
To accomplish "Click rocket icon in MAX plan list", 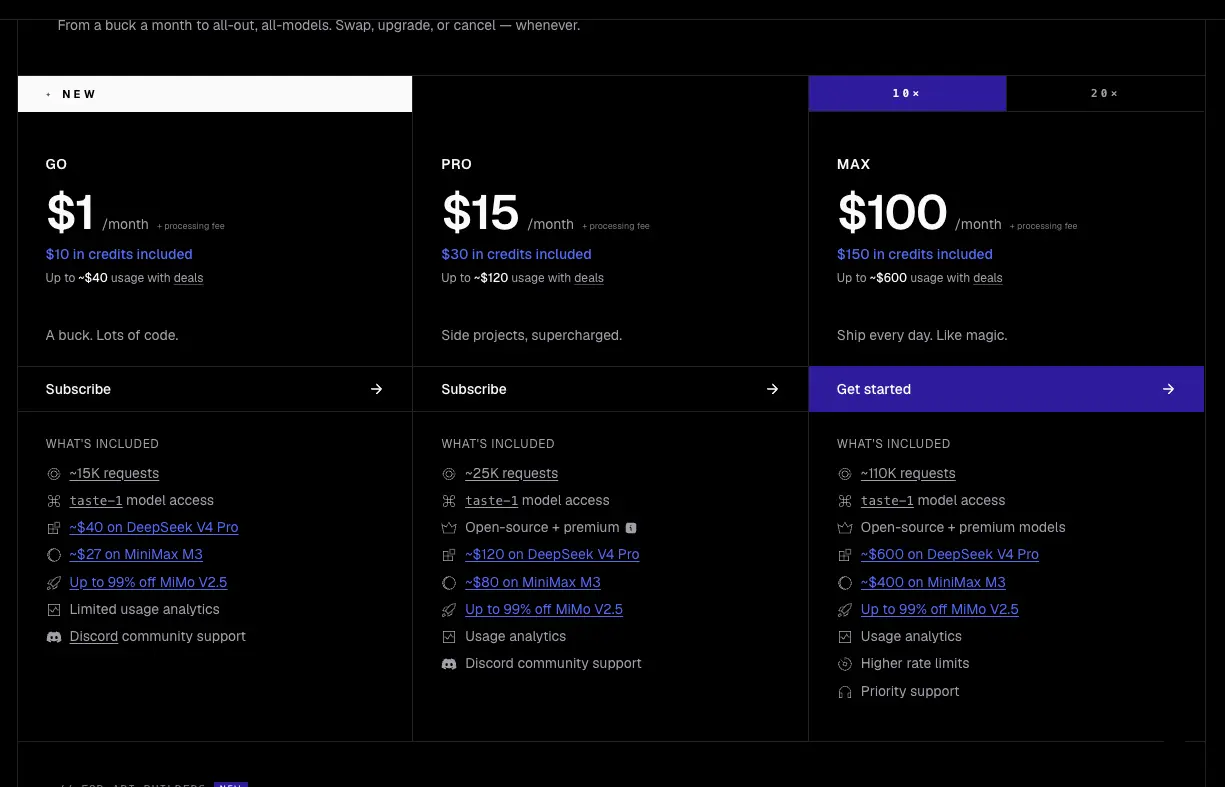I will tap(845, 609).
